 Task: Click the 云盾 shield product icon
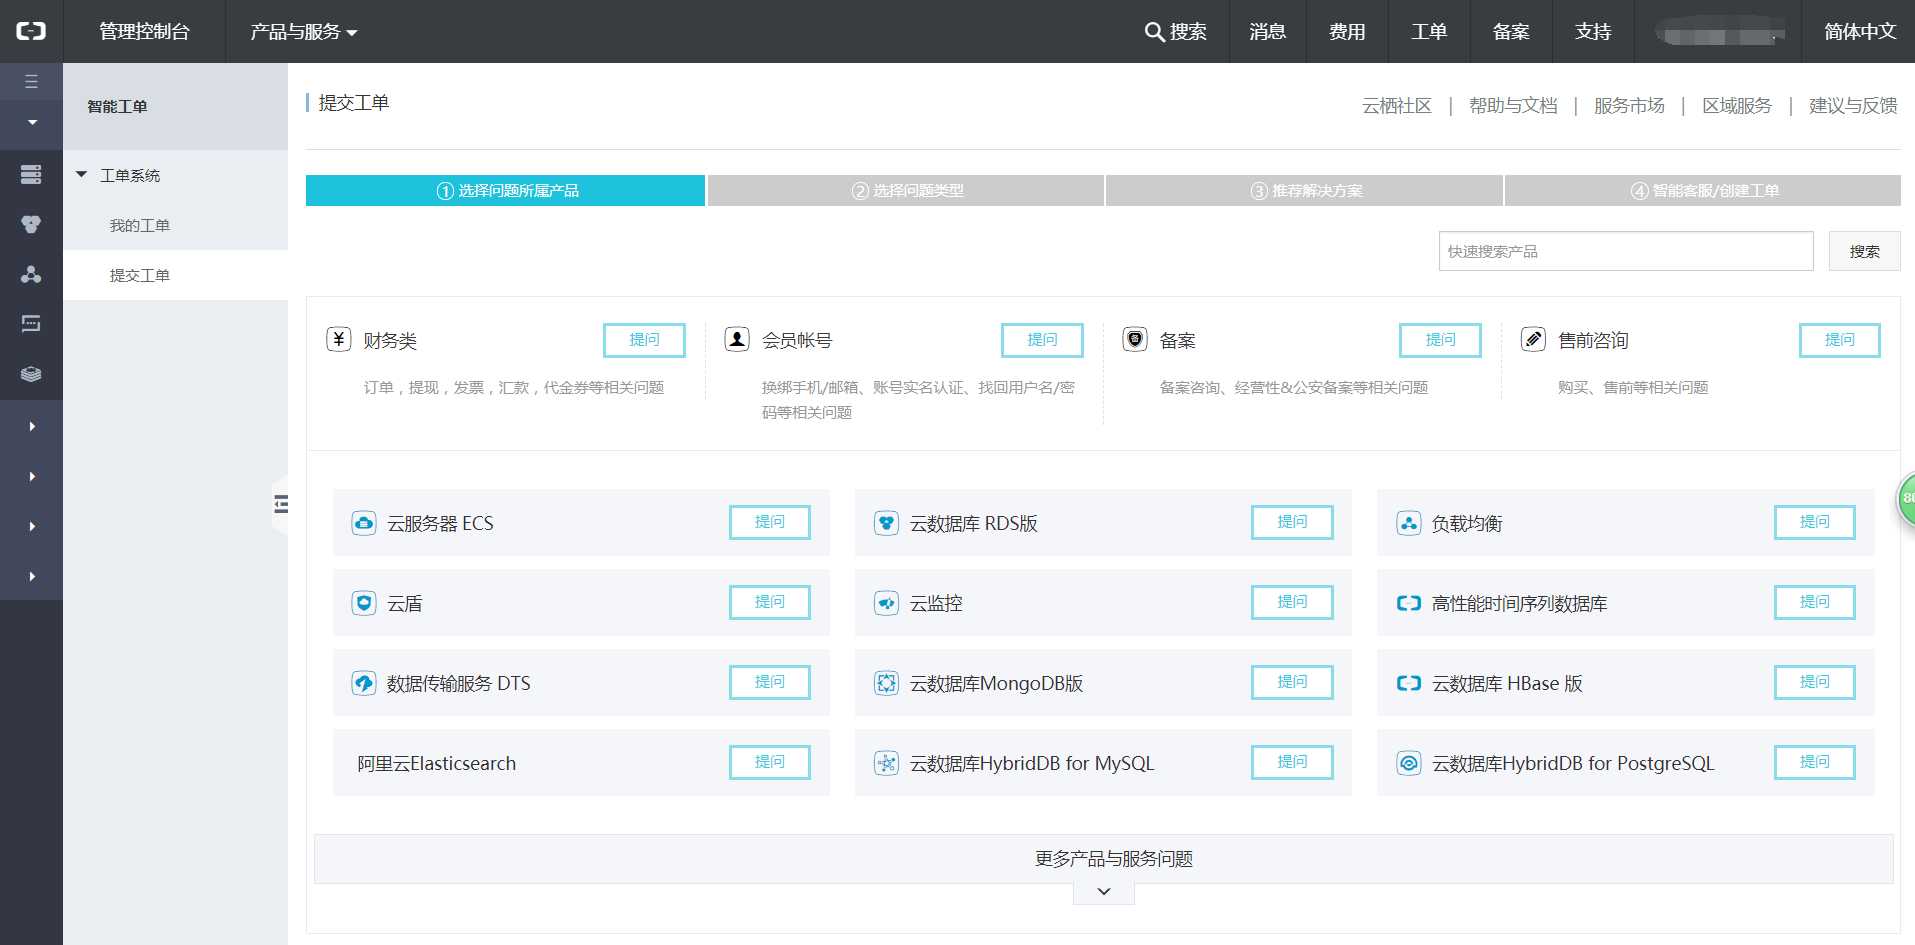(364, 603)
